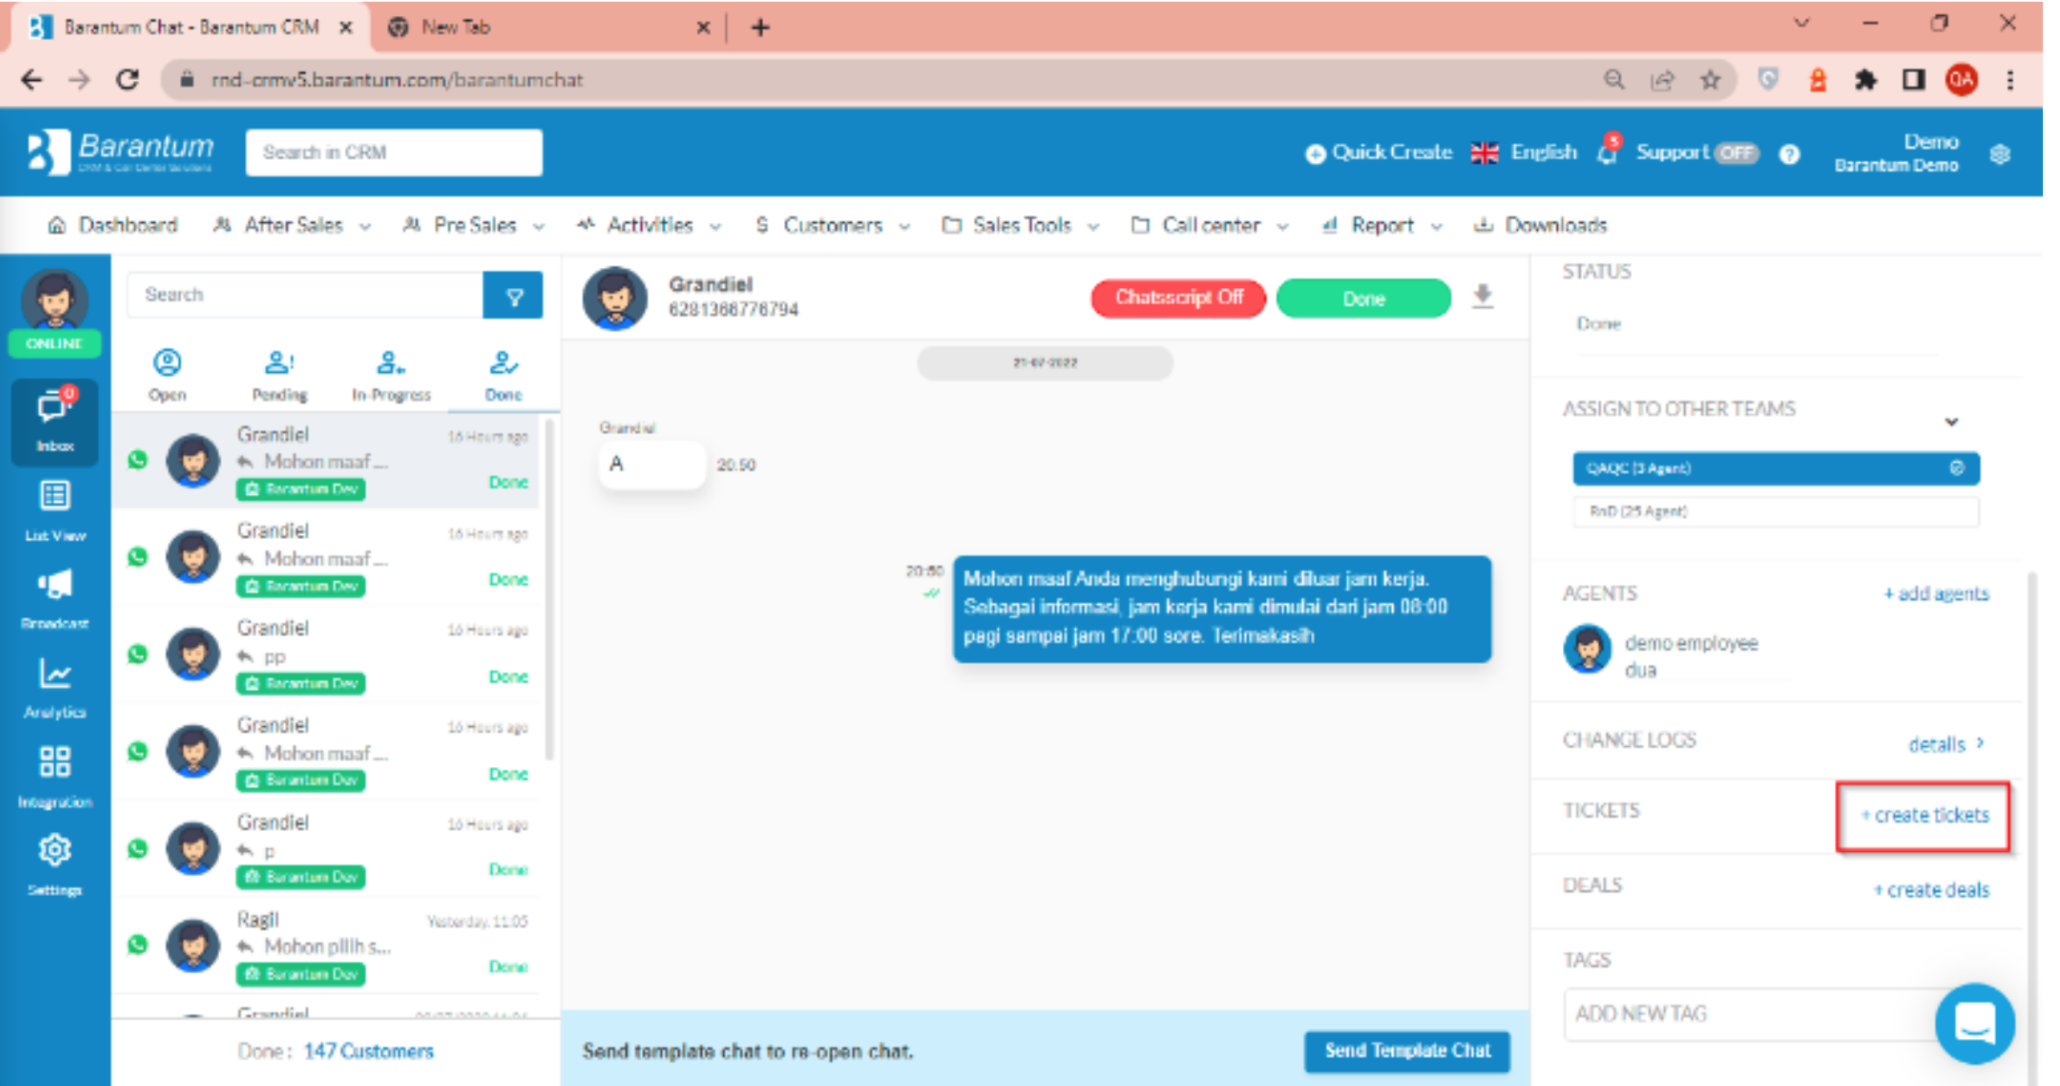The height and width of the screenshot is (1086, 2060).
Task: Switch to In-Progress chats tab
Action: 391,375
